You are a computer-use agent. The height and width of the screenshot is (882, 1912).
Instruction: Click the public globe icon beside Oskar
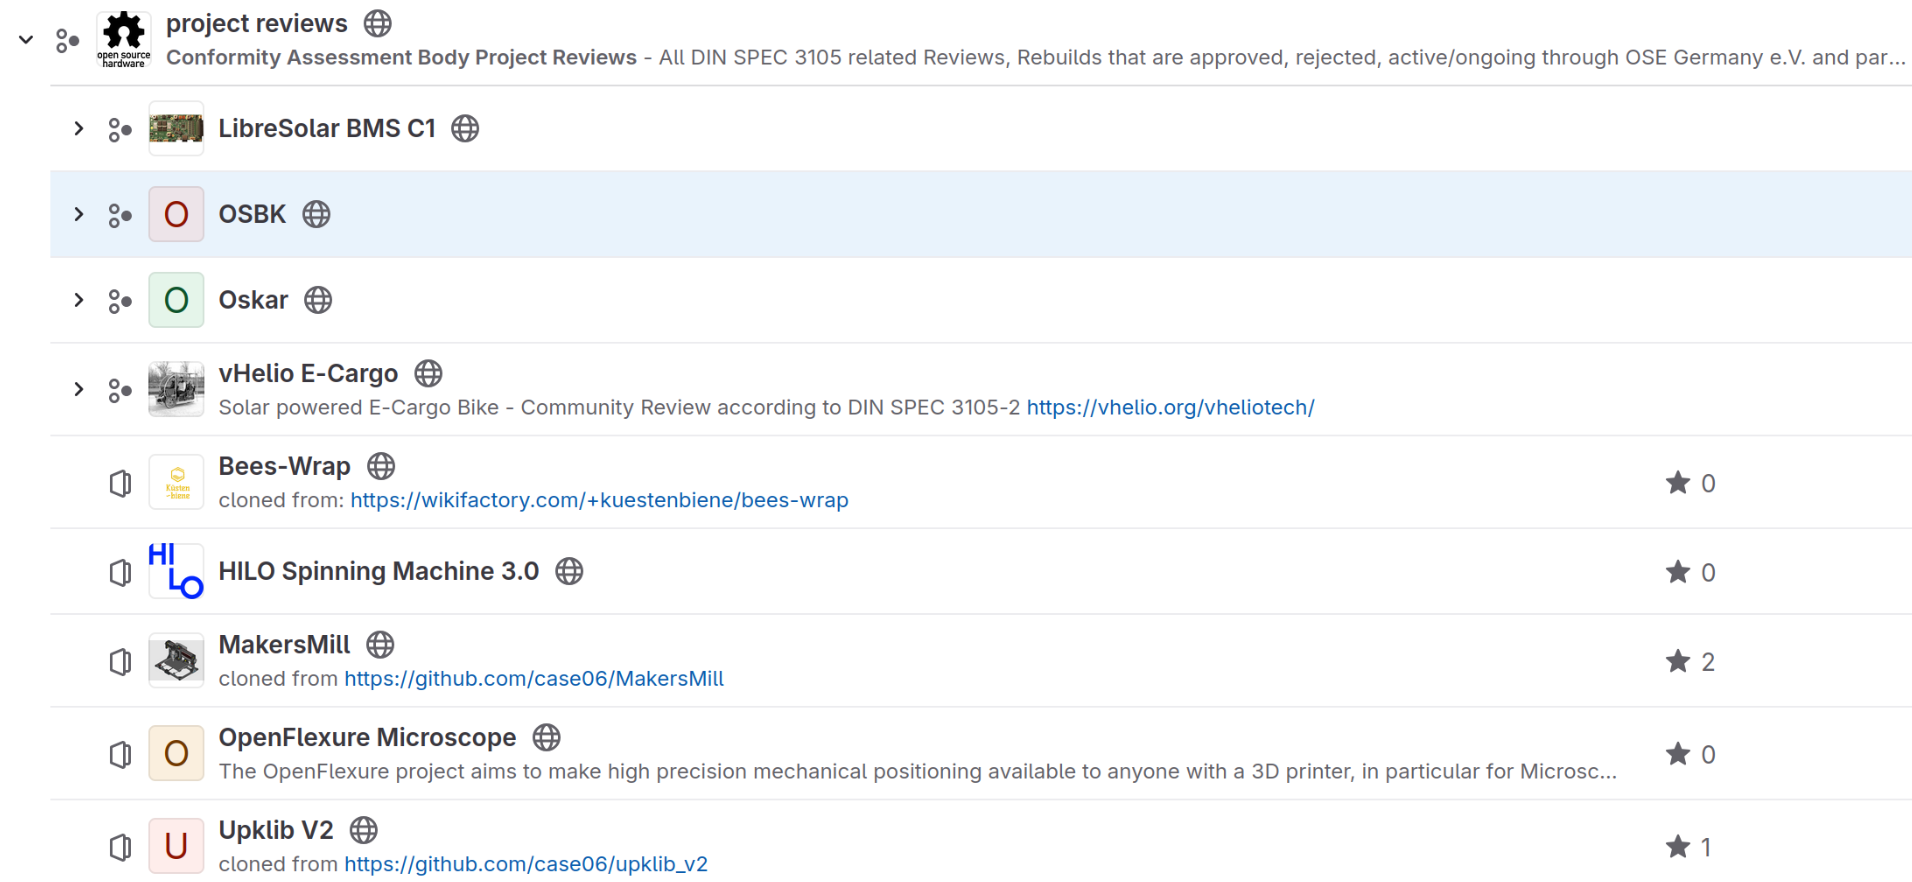(x=318, y=300)
